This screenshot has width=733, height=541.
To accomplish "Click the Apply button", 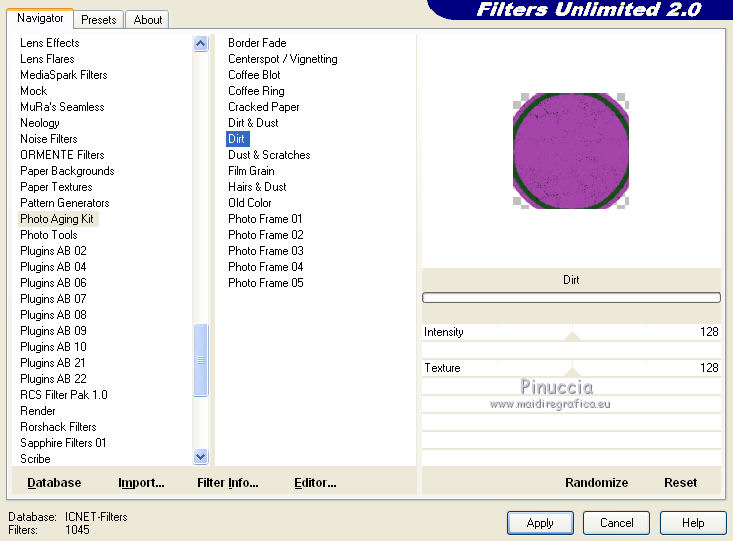I will pos(540,523).
